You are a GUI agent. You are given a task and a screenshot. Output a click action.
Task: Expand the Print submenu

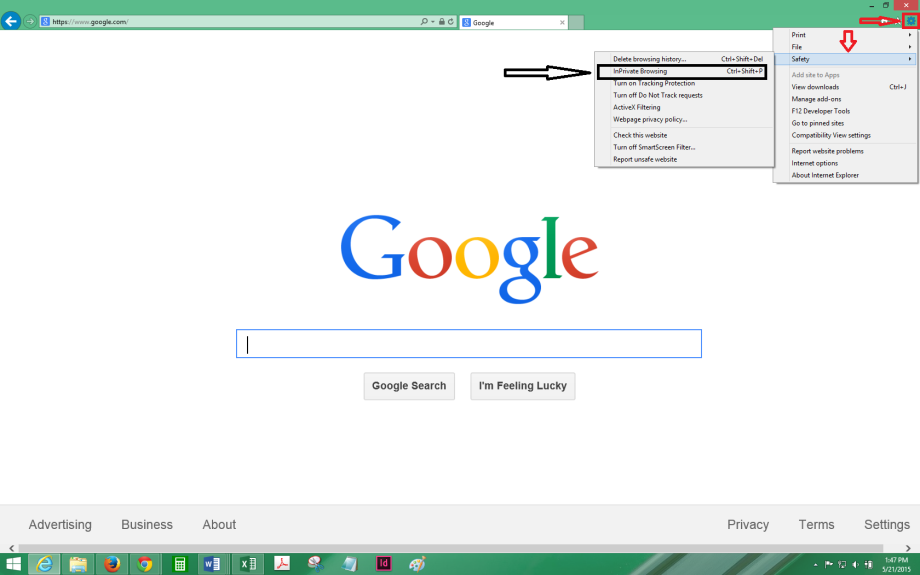pyautogui.click(x=845, y=35)
